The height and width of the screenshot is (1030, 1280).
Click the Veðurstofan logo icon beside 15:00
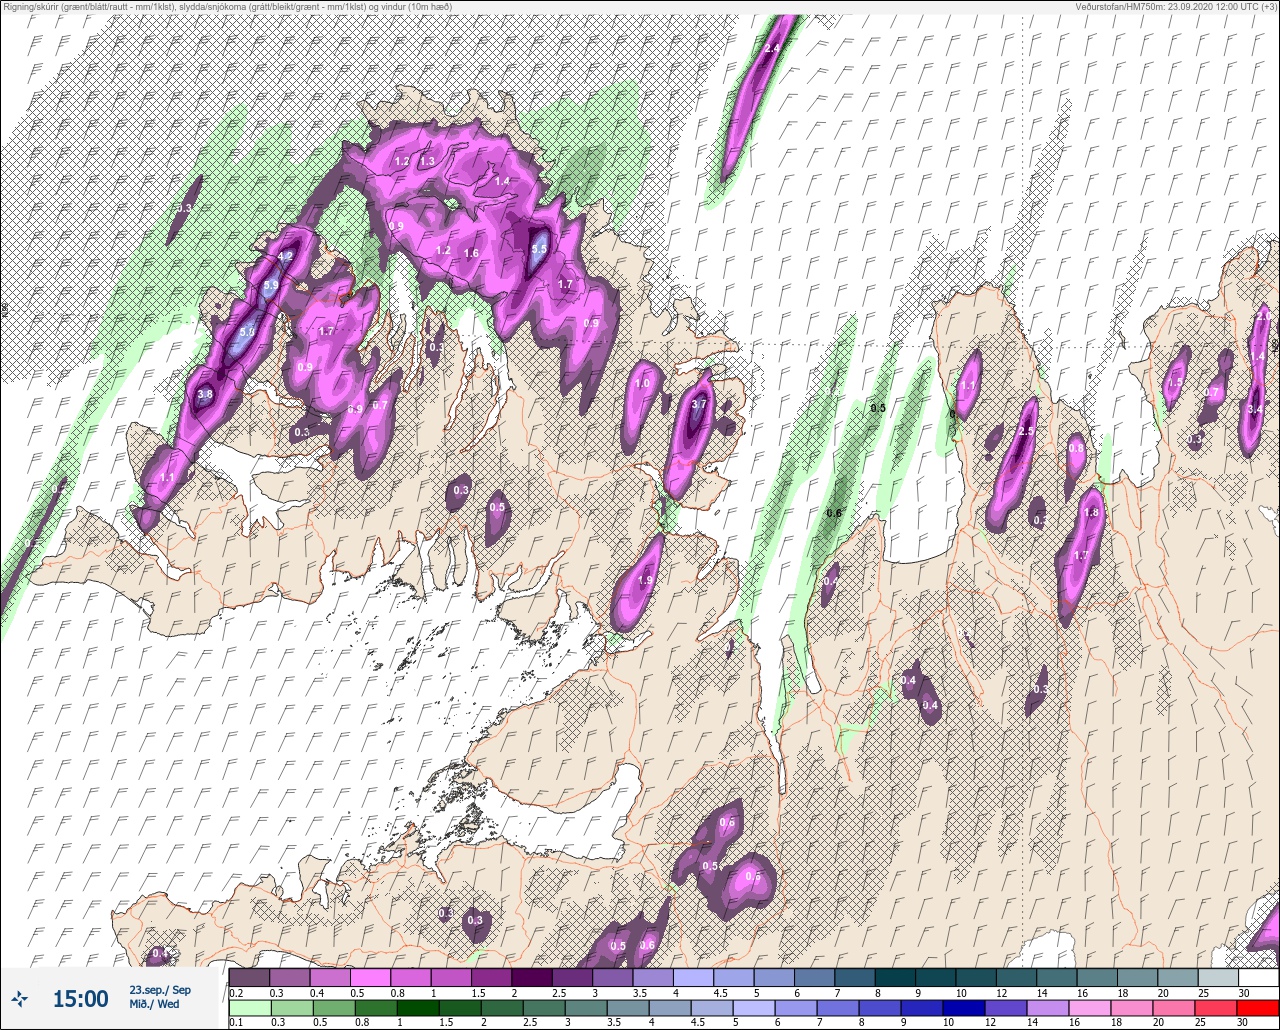(x=19, y=998)
